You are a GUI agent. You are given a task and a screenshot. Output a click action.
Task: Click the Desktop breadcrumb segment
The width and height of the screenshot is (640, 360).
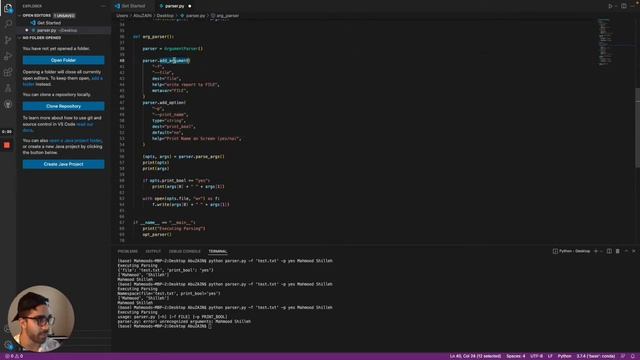click(165, 16)
